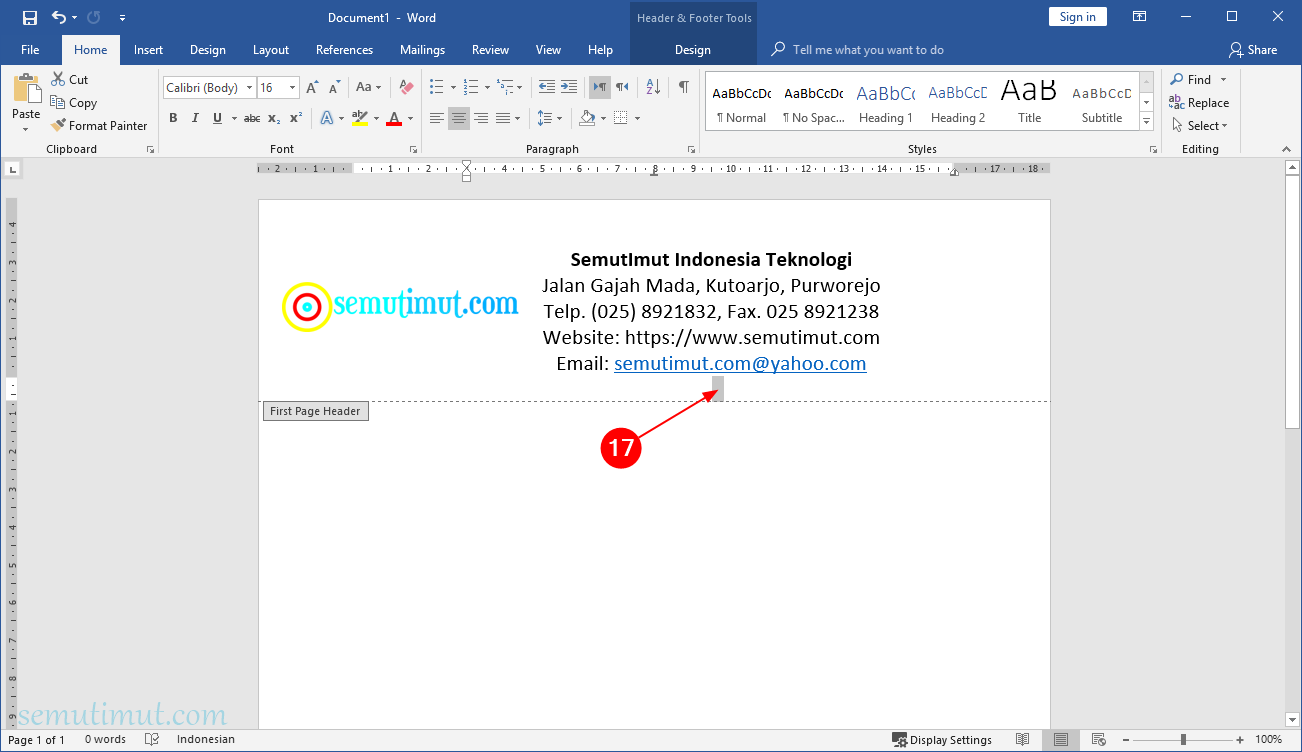Increase font size with Grow Font

(312, 88)
